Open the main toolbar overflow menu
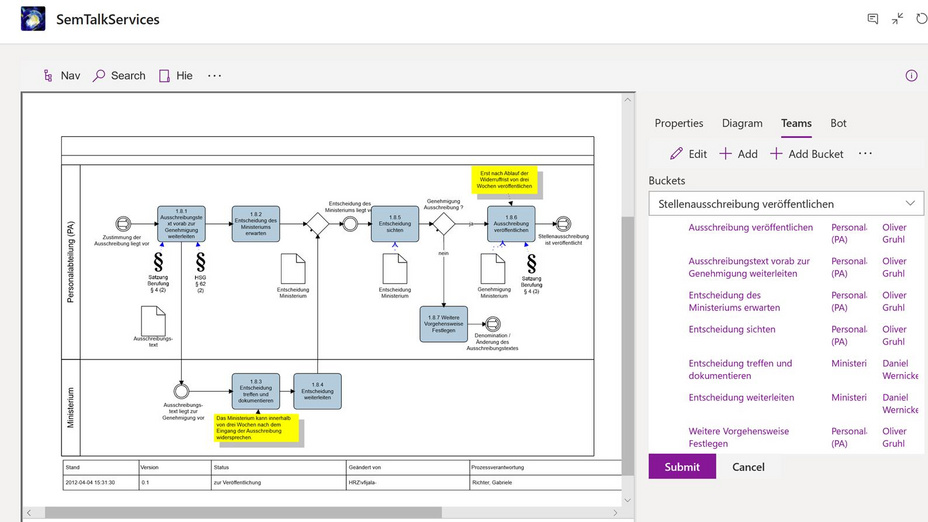 [214, 76]
